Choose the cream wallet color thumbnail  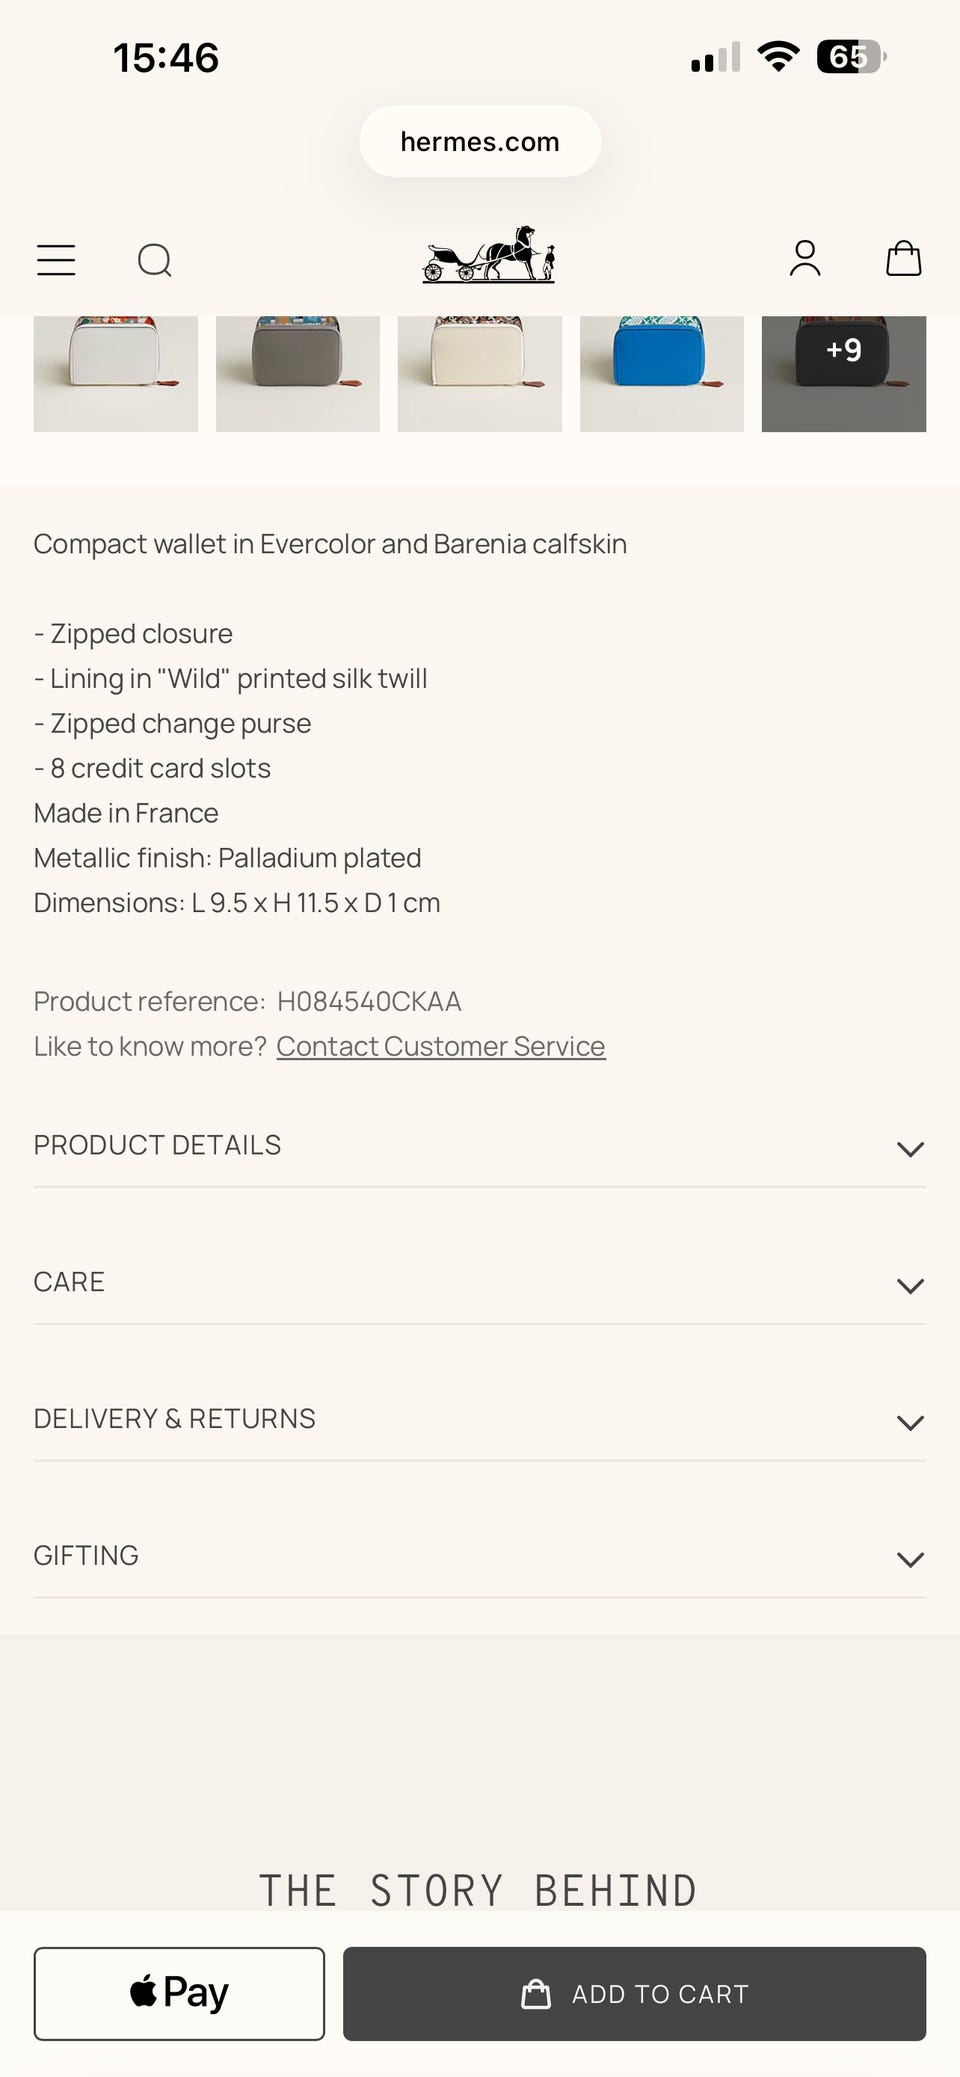coord(480,373)
